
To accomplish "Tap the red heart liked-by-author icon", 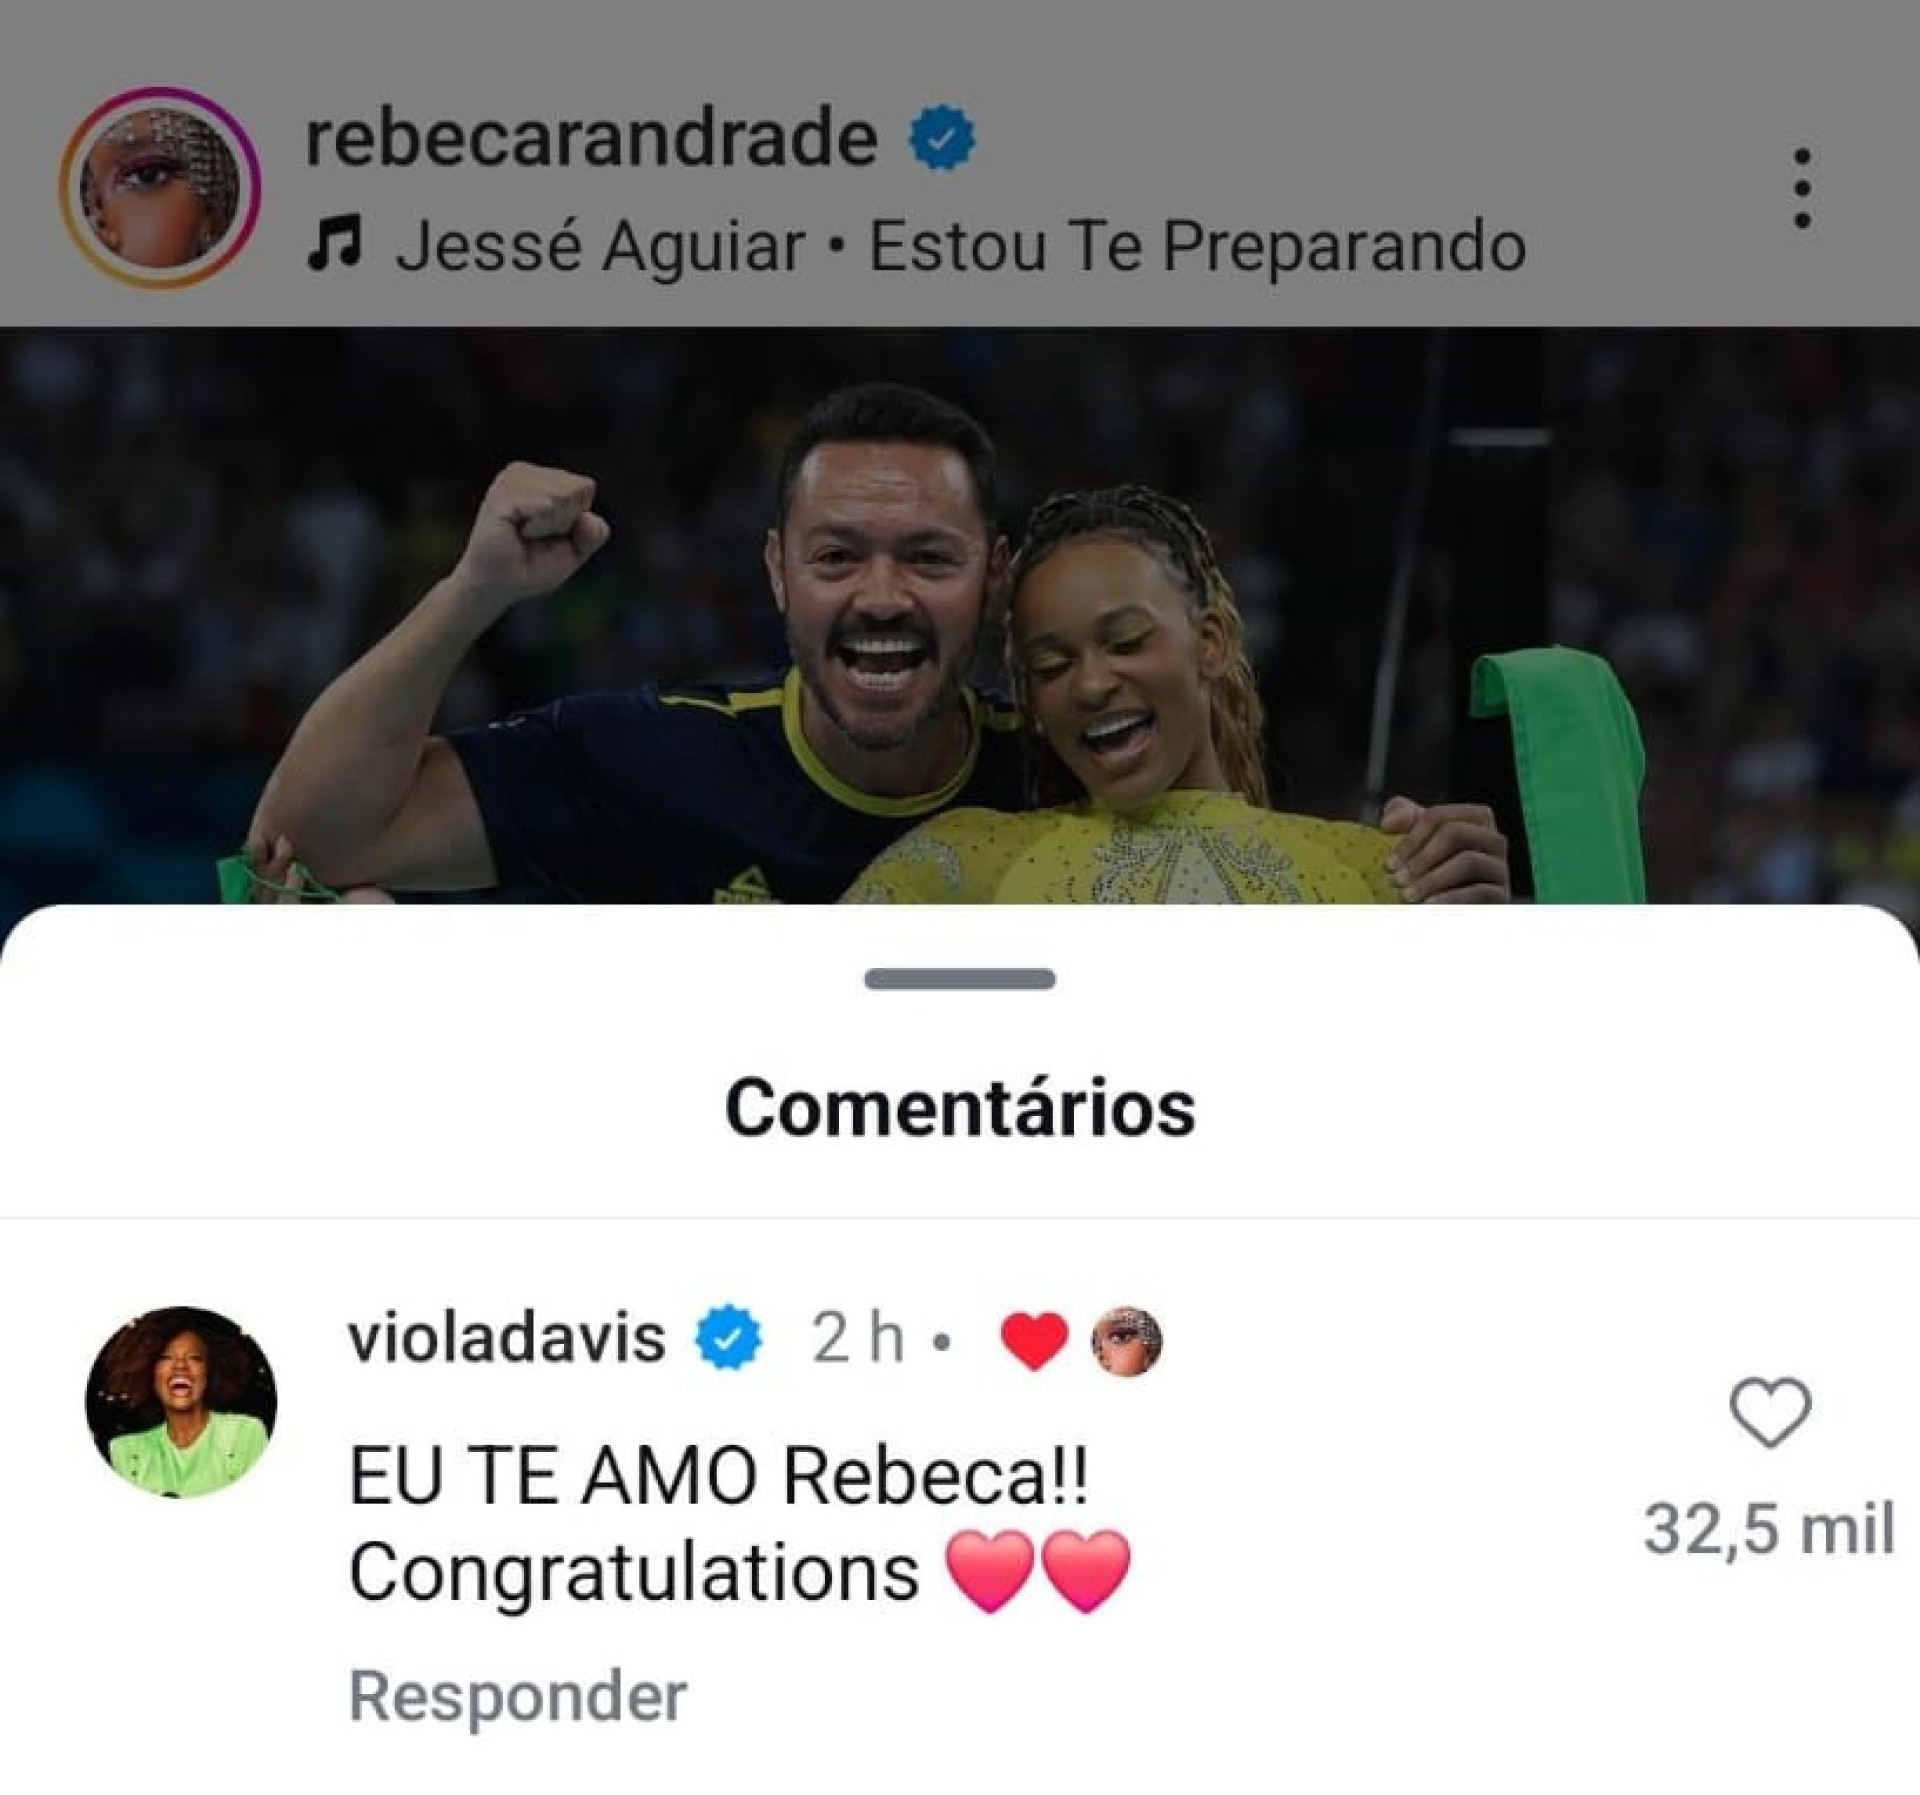I will [1035, 1340].
